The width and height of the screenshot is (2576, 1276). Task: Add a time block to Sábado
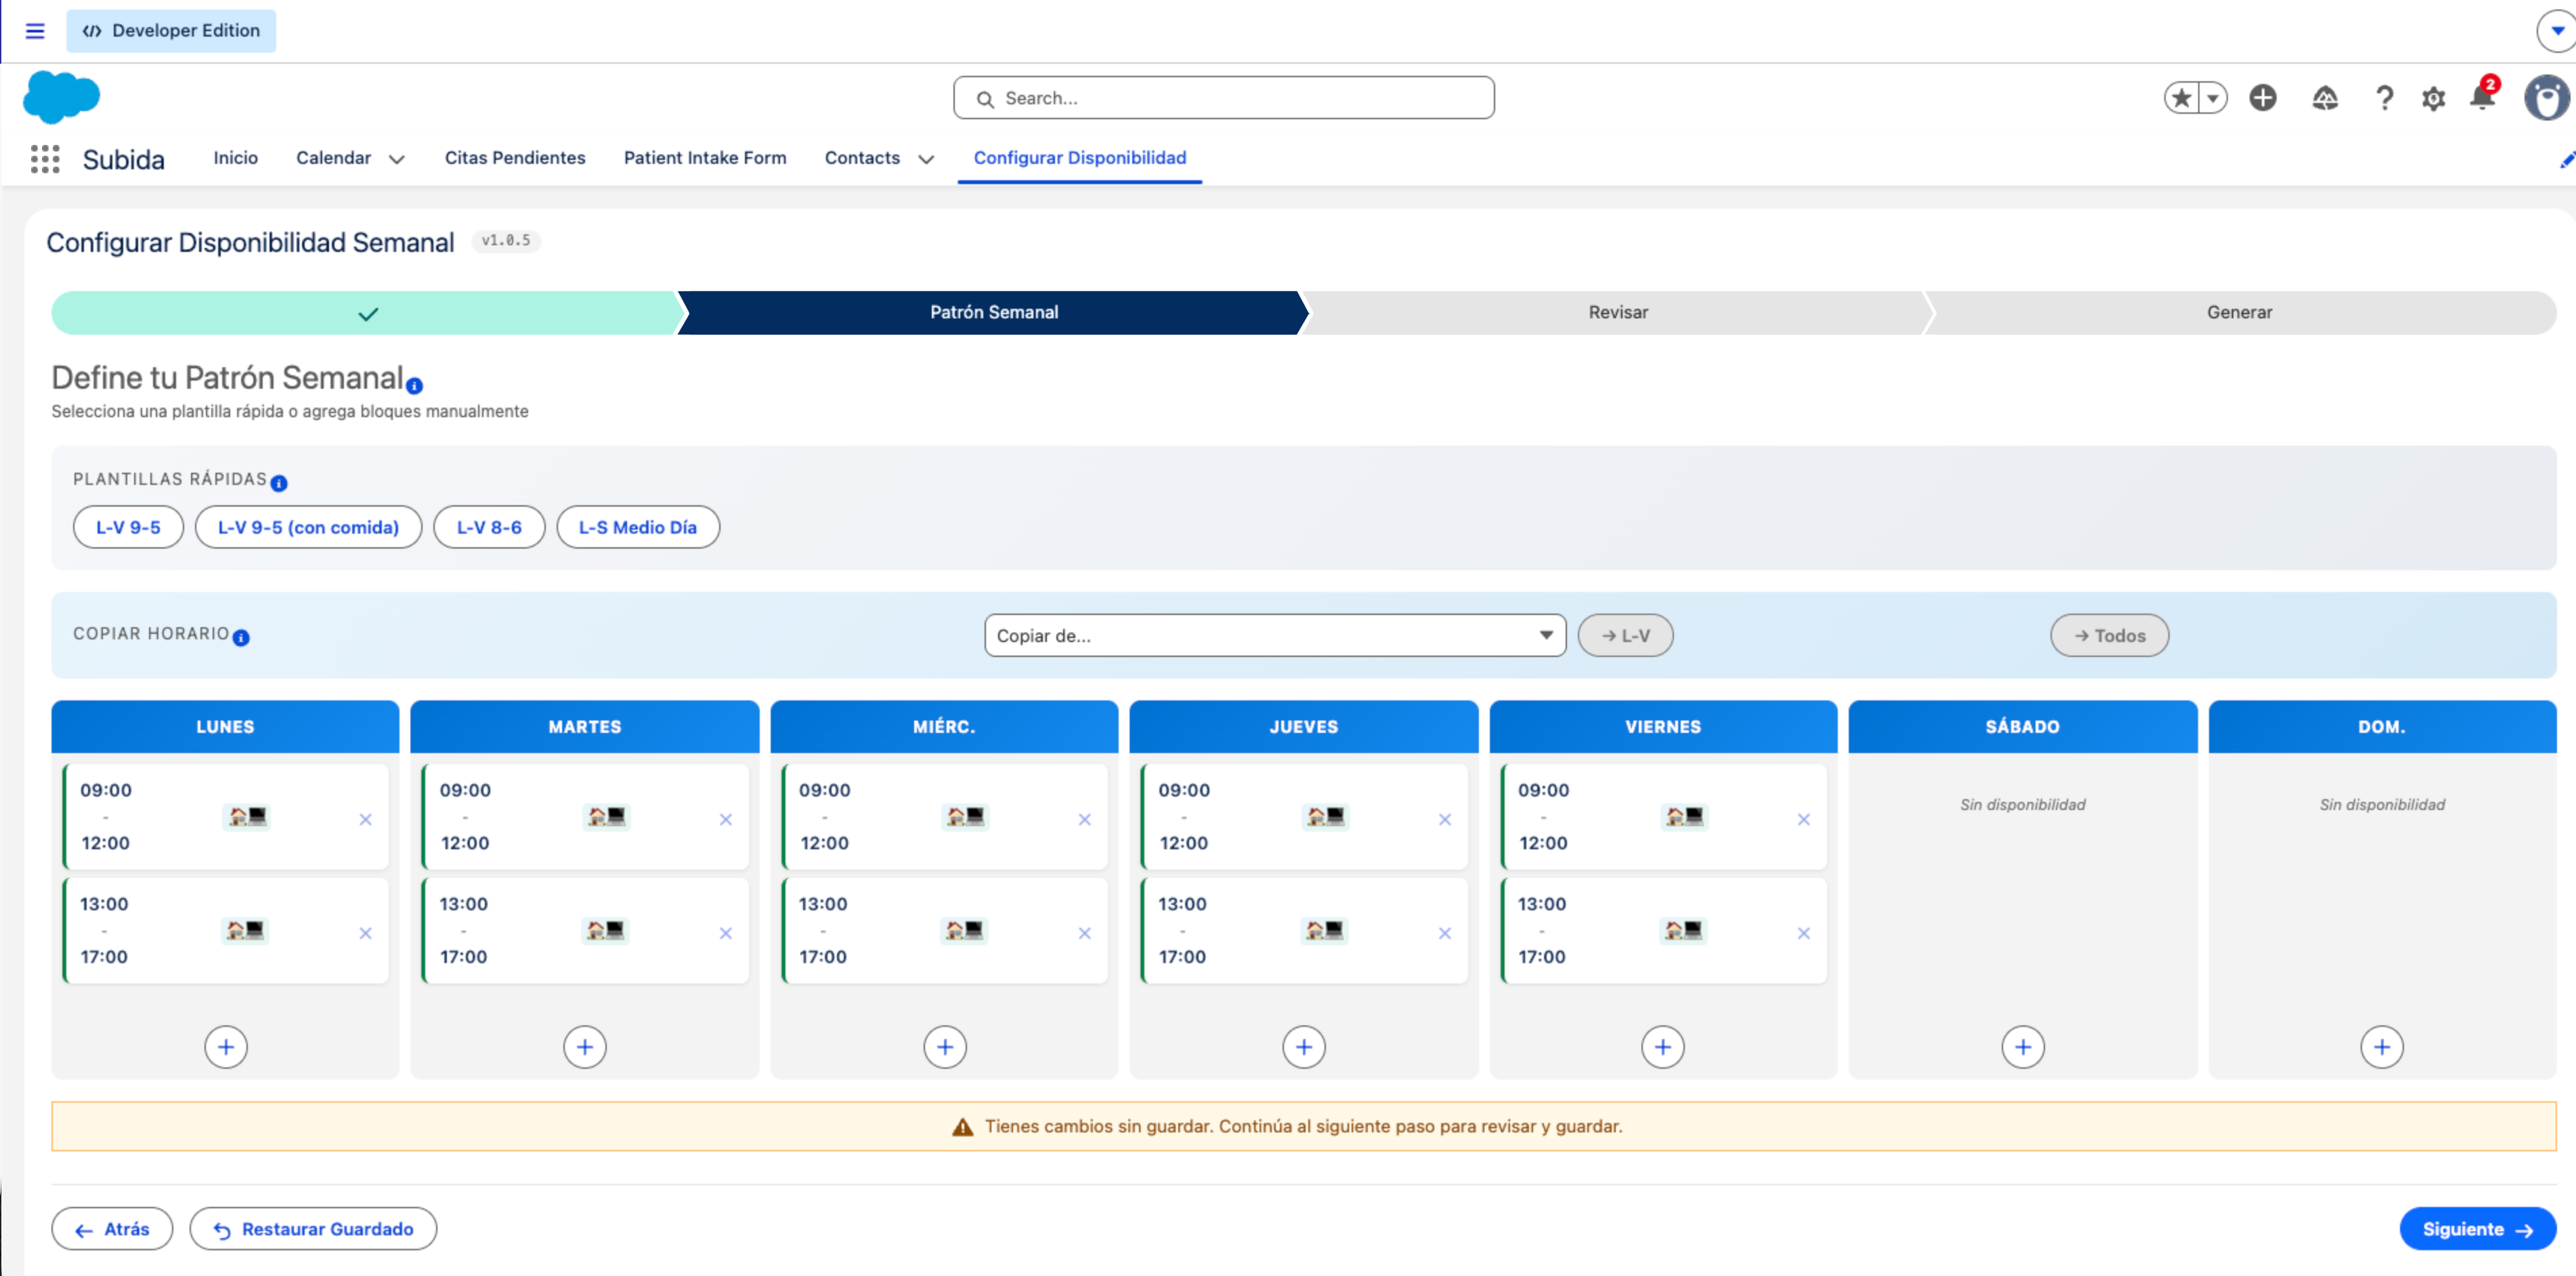tap(2023, 1047)
